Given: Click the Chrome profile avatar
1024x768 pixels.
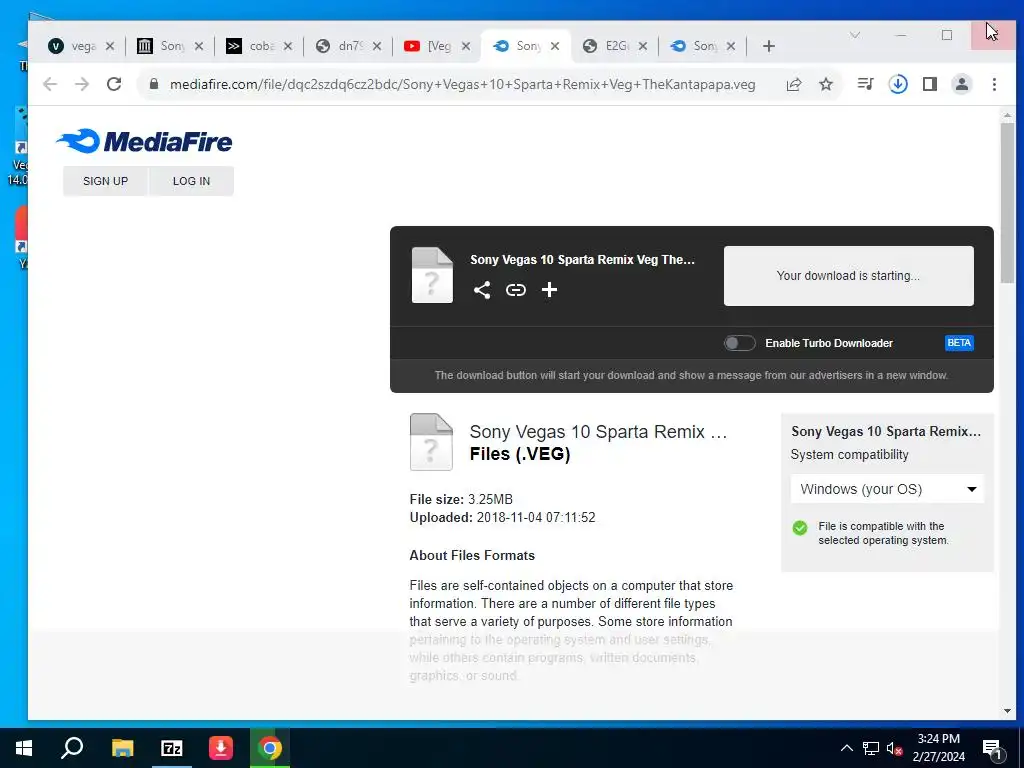Looking at the screenshot, I should click(962, 84).
